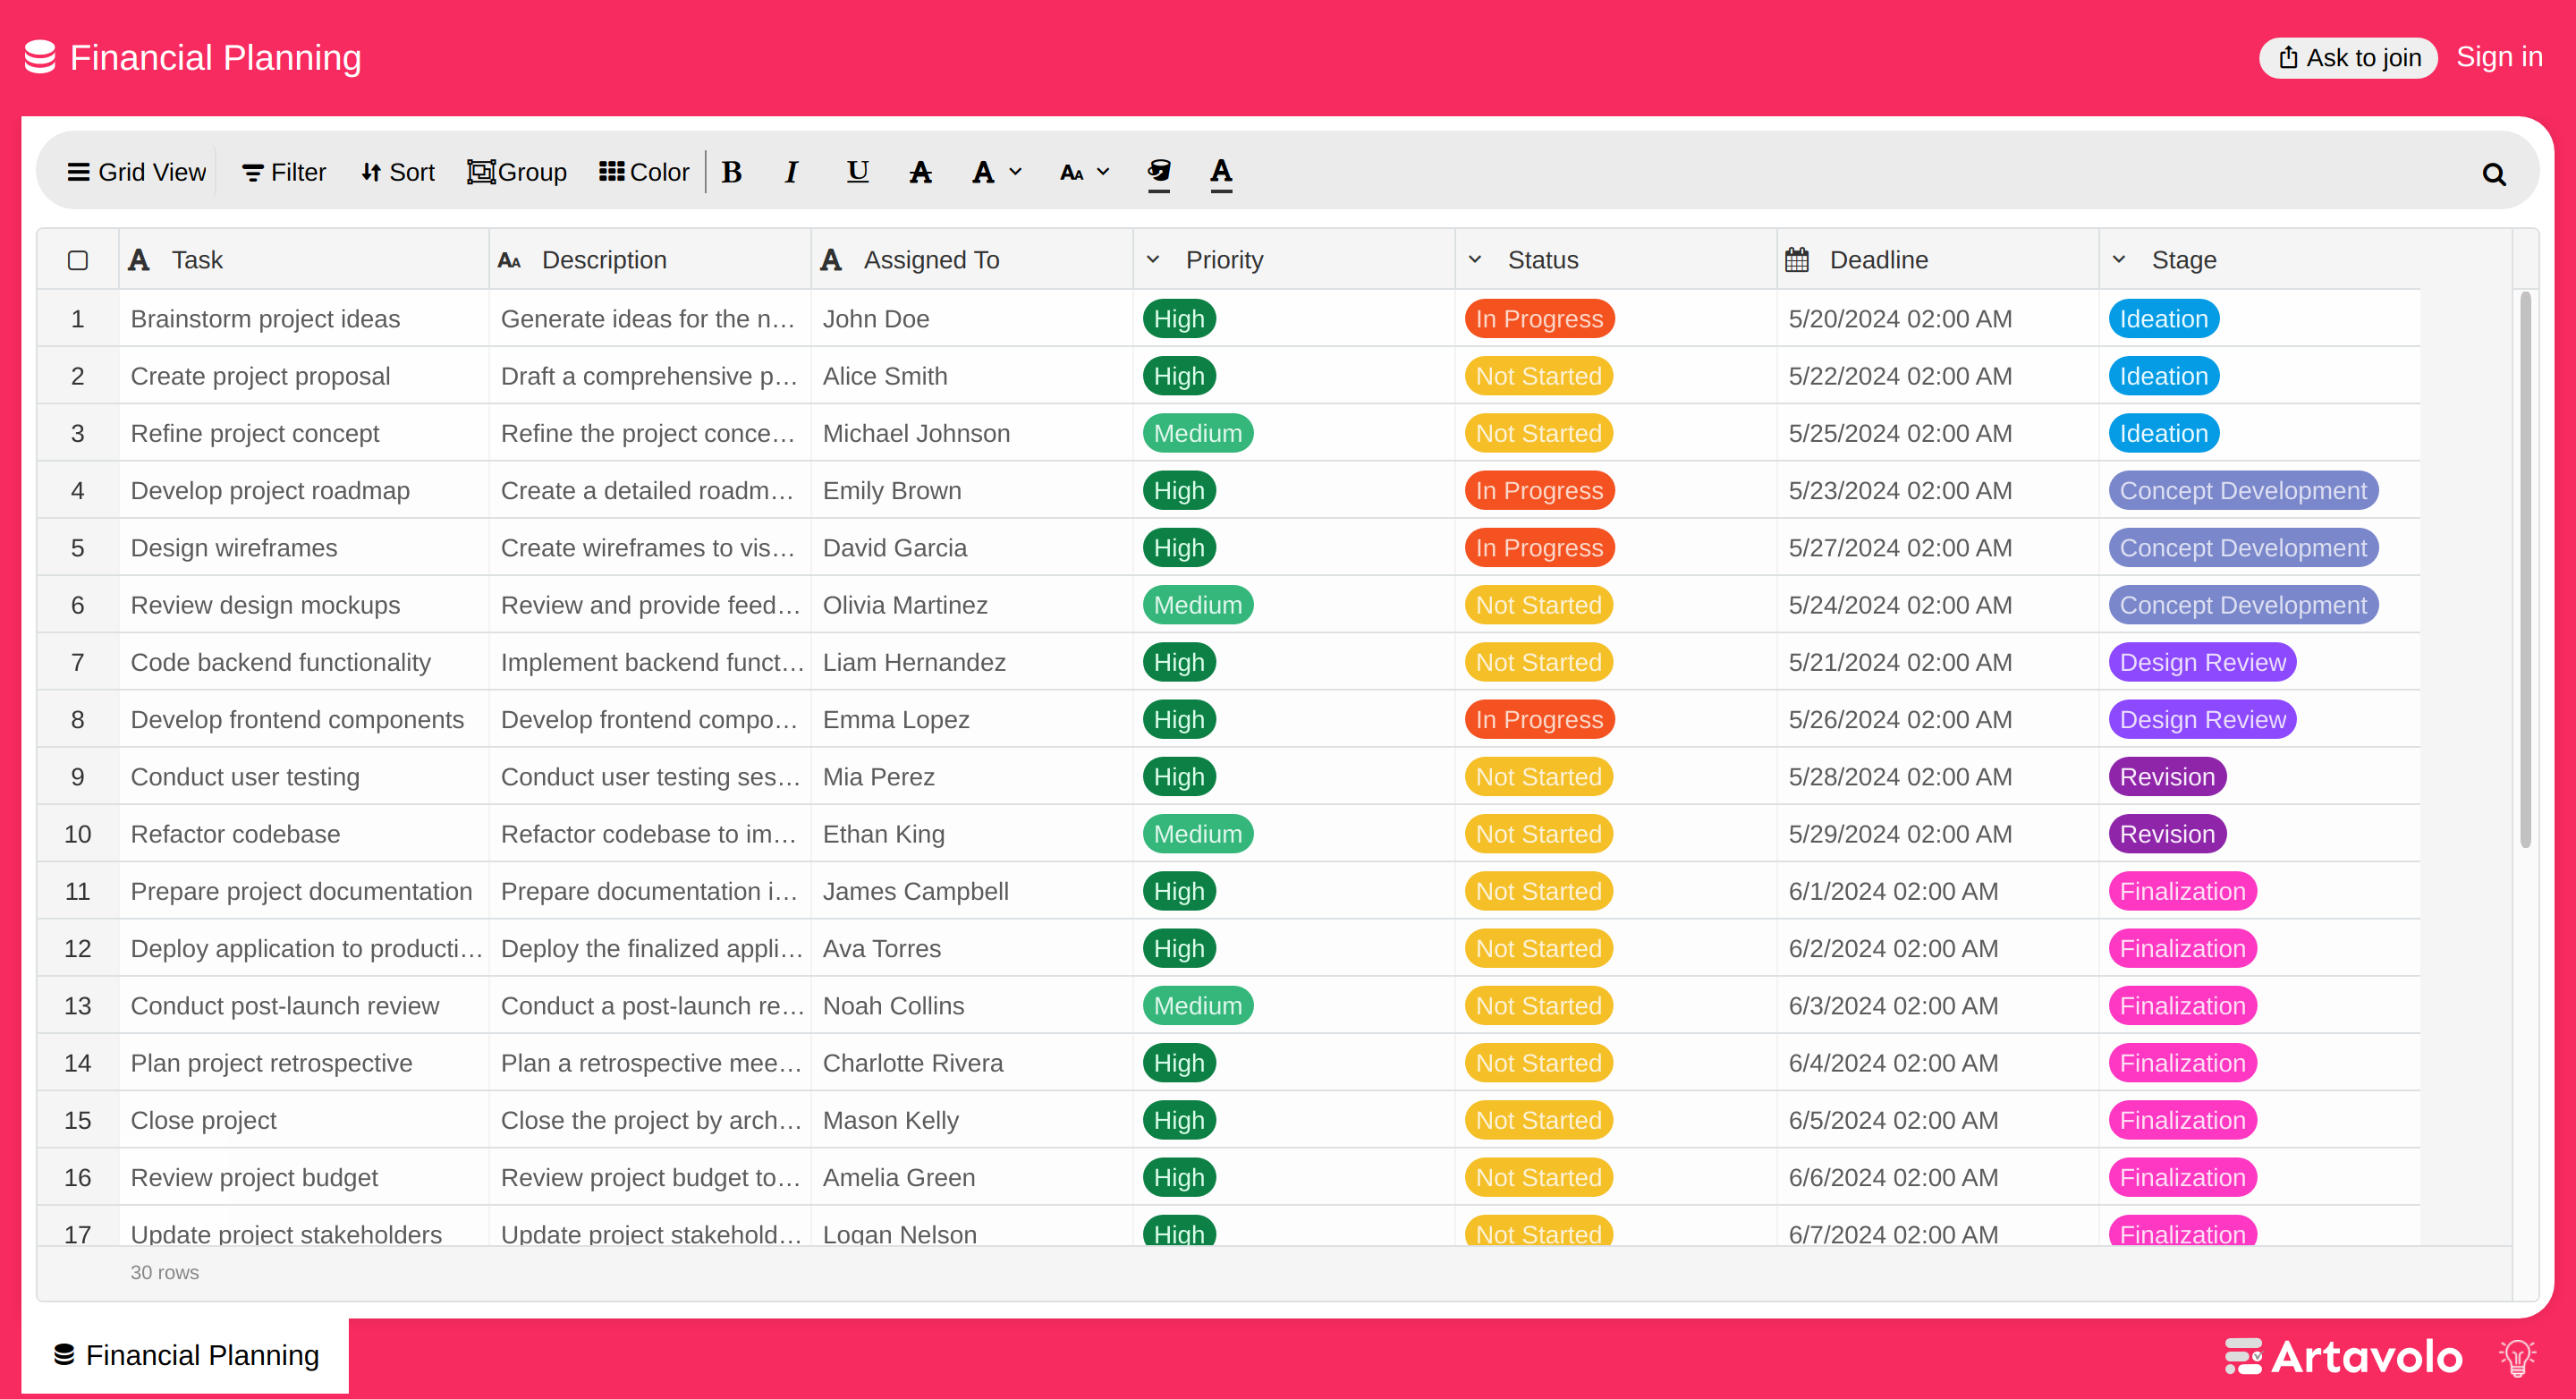Viewport: 2576px width, 1399px height.
Task: Click the '6/1/2024 02:00 AM' deadline cell
Action: point(1937,891)
